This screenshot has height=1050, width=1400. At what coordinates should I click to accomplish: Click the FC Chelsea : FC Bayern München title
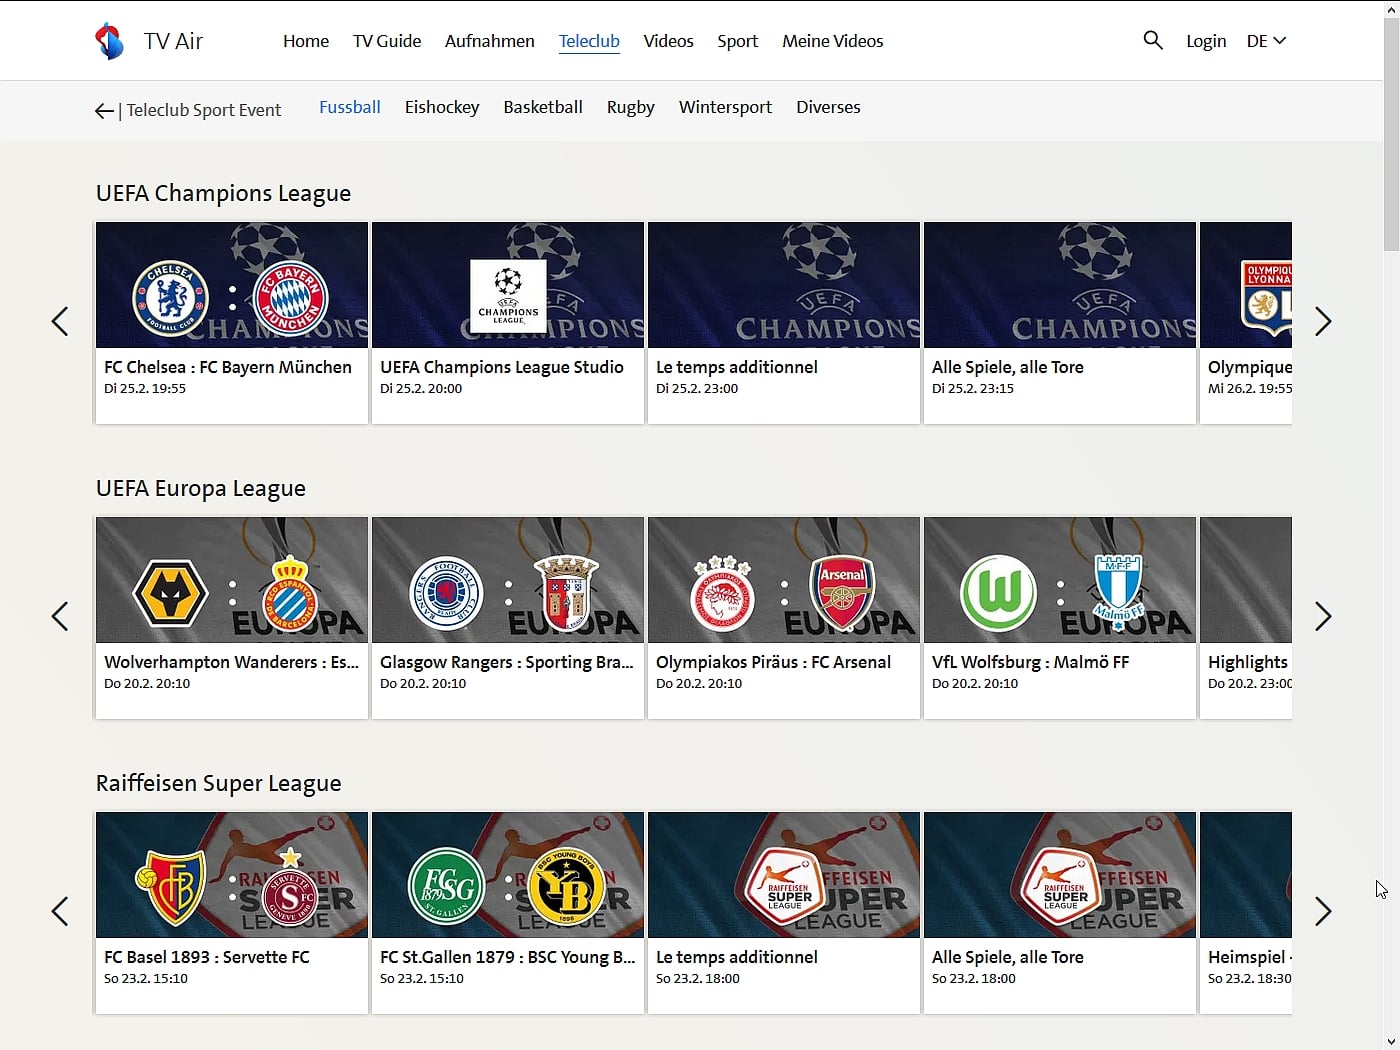228,367
